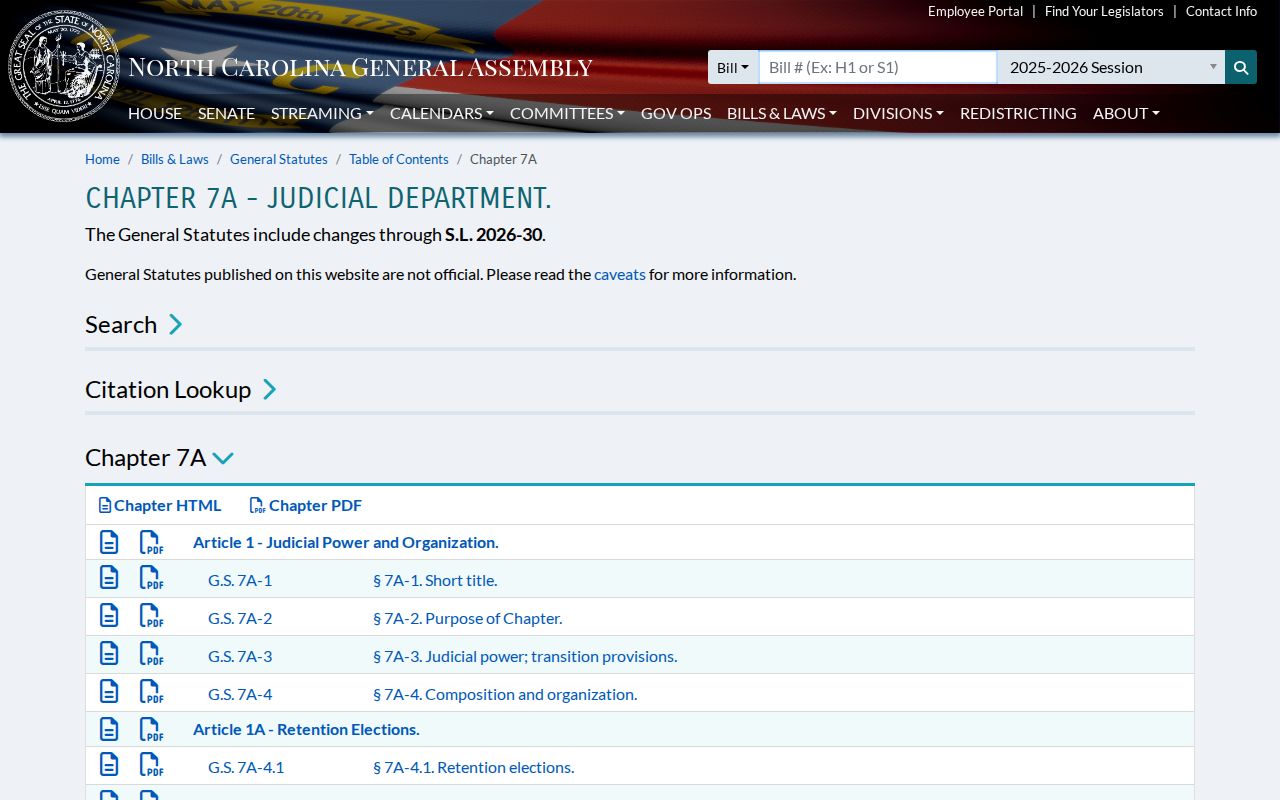
Task: Open HTML icon for G.S. 7A-3 row
Action: point(109,654)
